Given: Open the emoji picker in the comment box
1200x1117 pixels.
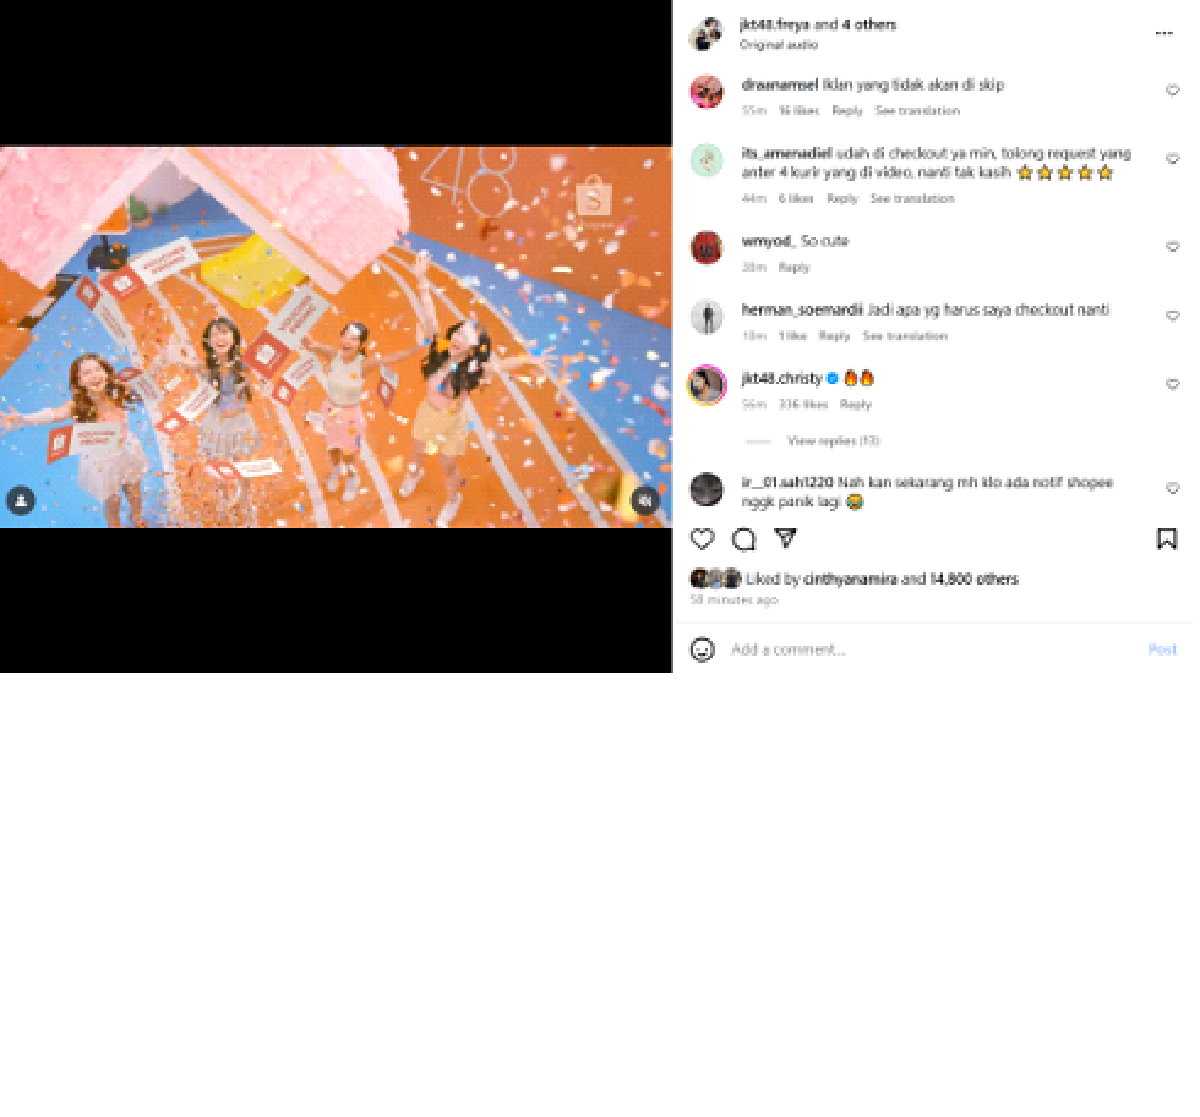Looking at the screenshot, I should point(703,650).
